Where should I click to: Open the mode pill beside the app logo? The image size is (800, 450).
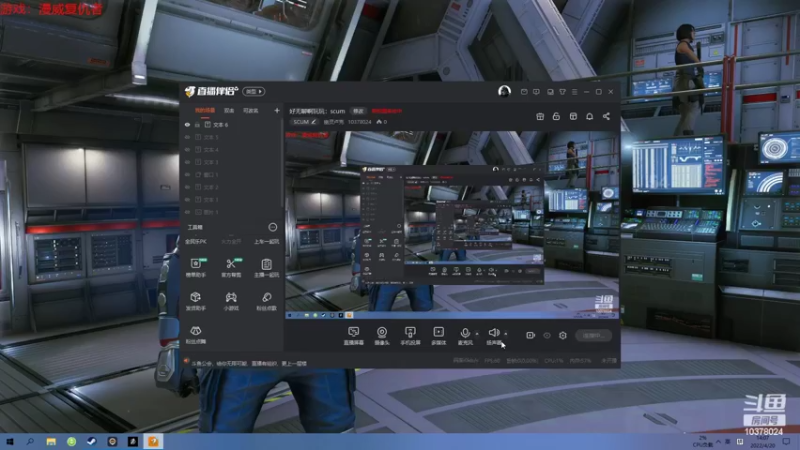(x=254, y=91)
